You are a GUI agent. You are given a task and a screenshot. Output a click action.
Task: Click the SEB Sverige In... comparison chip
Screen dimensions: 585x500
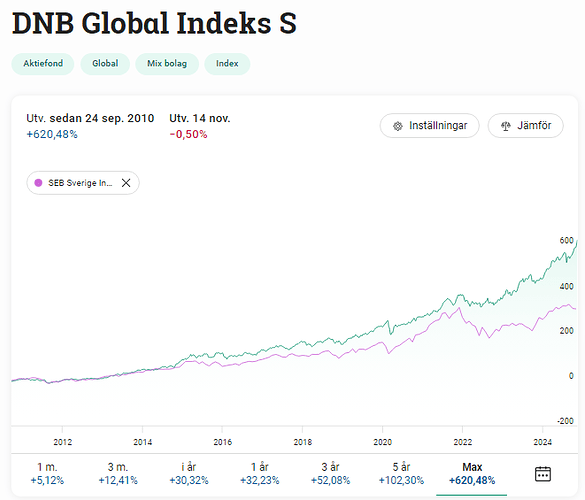coord(83,183)
